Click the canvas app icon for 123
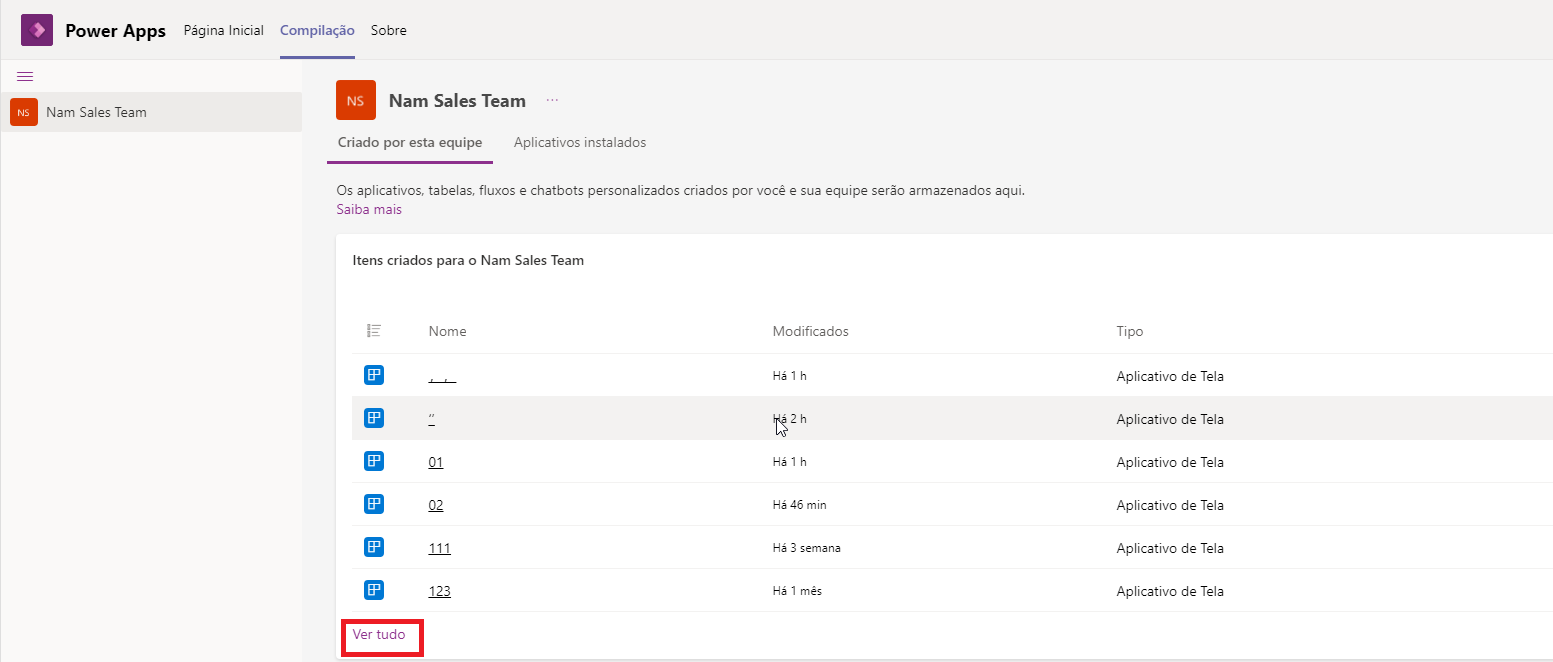Viewport: 1553px width, 662px height. pos(374,590)
